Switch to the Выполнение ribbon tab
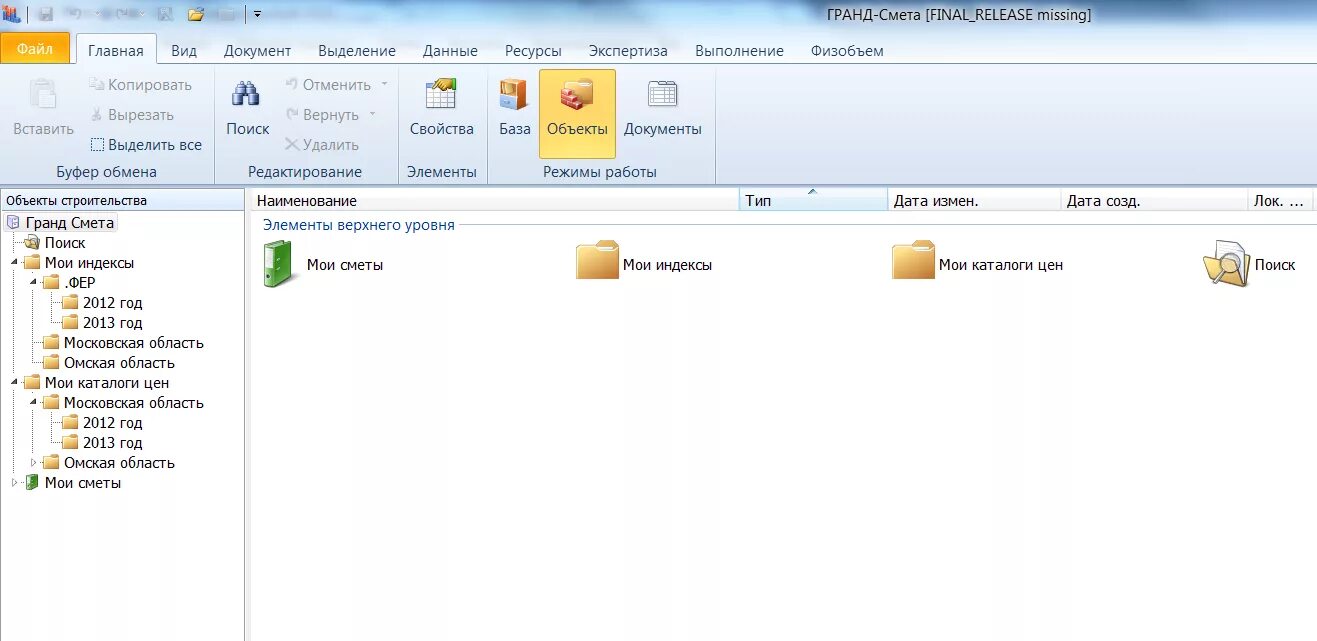 pos(739,50)
